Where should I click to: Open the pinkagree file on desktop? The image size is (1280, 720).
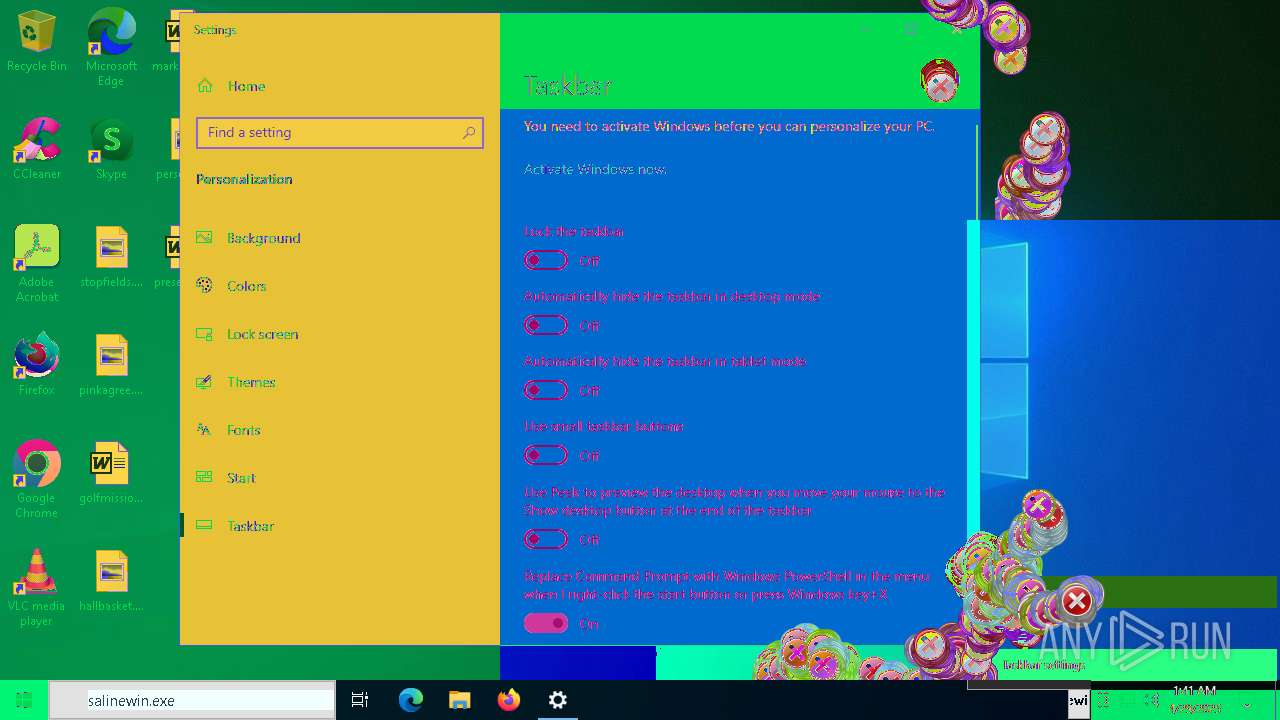click(111, 365)
